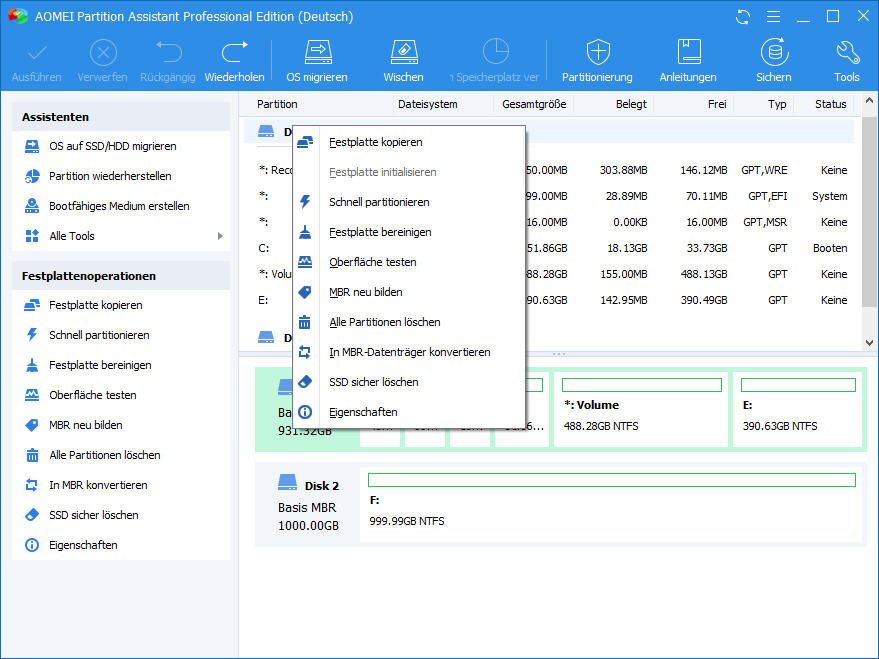The height and width of the screenshot is (659, 879).
Task: Select SSD sicher löschen from context menu
Action: coord(373,382)
